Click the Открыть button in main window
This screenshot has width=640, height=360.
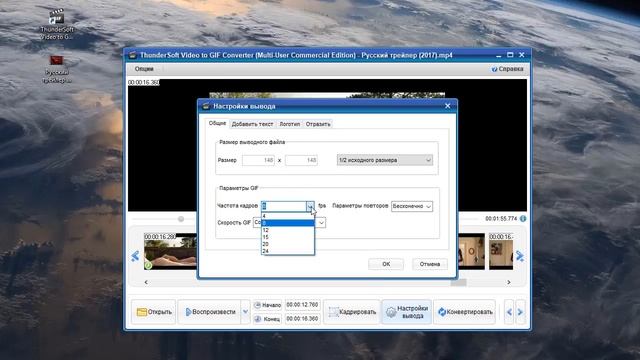(x=154, y=312)
